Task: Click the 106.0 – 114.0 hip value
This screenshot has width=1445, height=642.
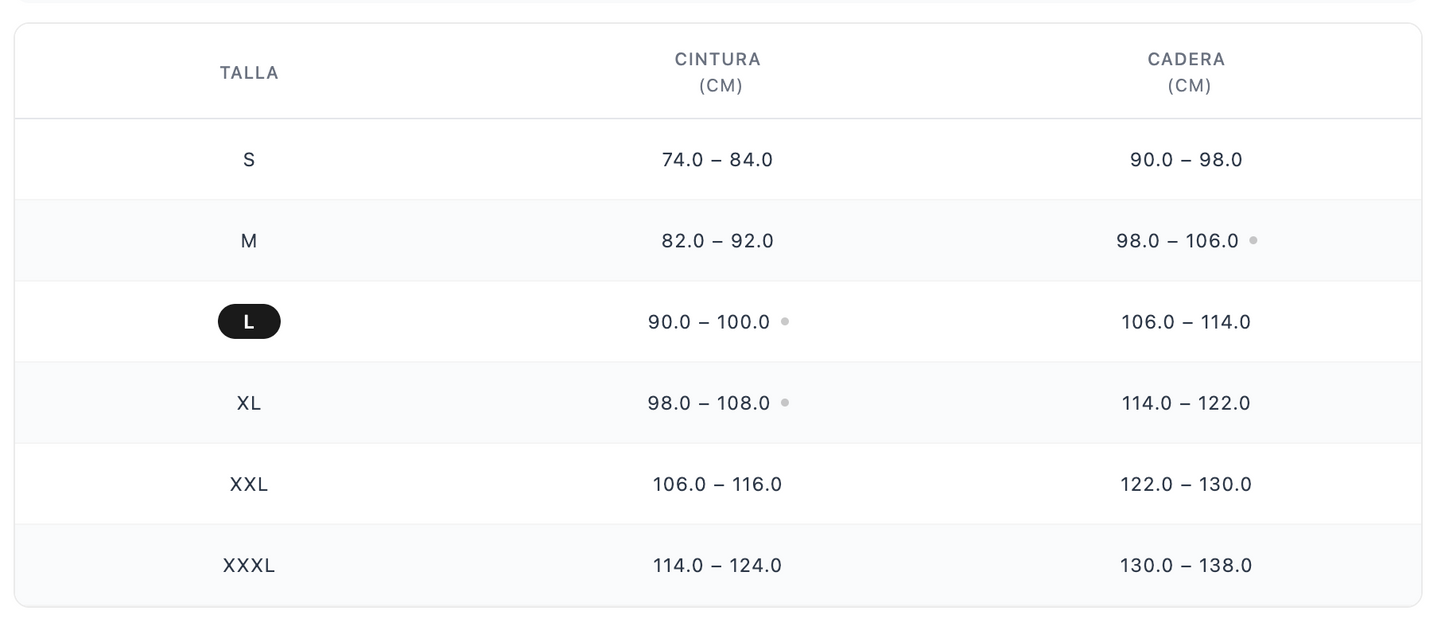Action: 1186,322
